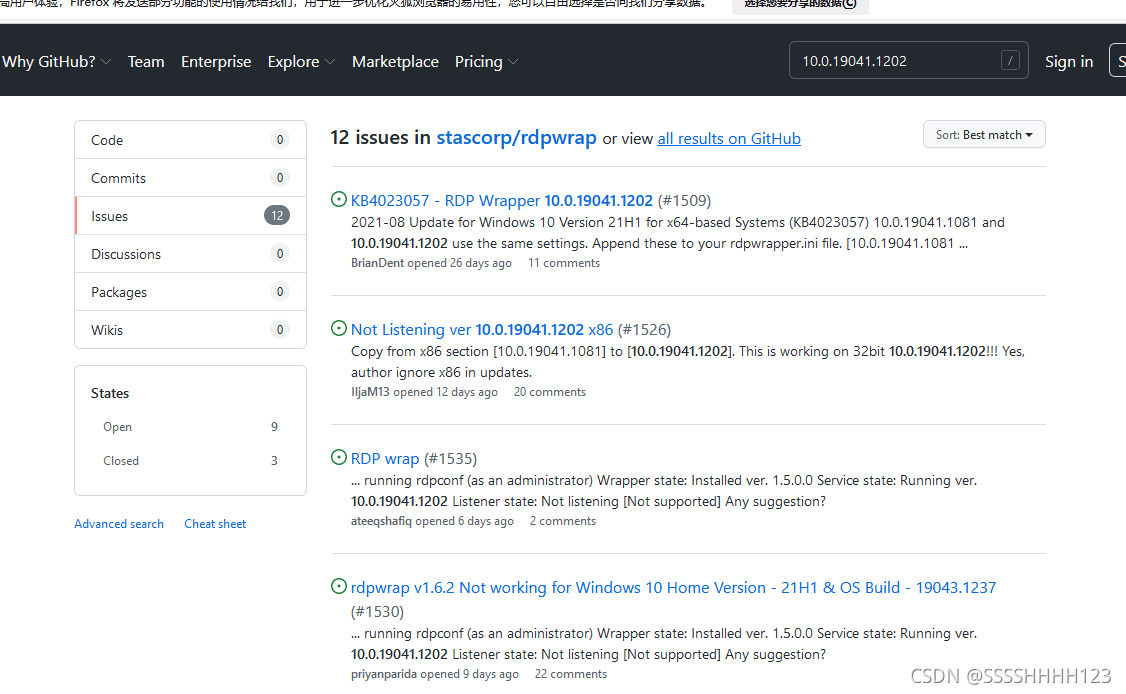The height and width of the screenshot is (694, 1126).
Task: Click the issue number #1526
Action: point(644,330)
